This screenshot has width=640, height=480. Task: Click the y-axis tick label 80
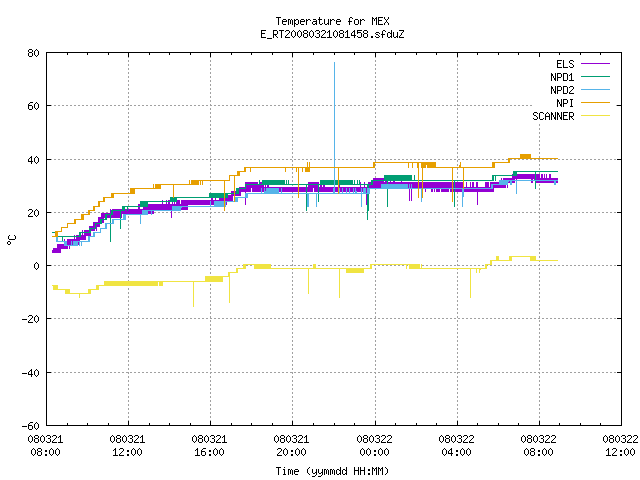[33, 53]
